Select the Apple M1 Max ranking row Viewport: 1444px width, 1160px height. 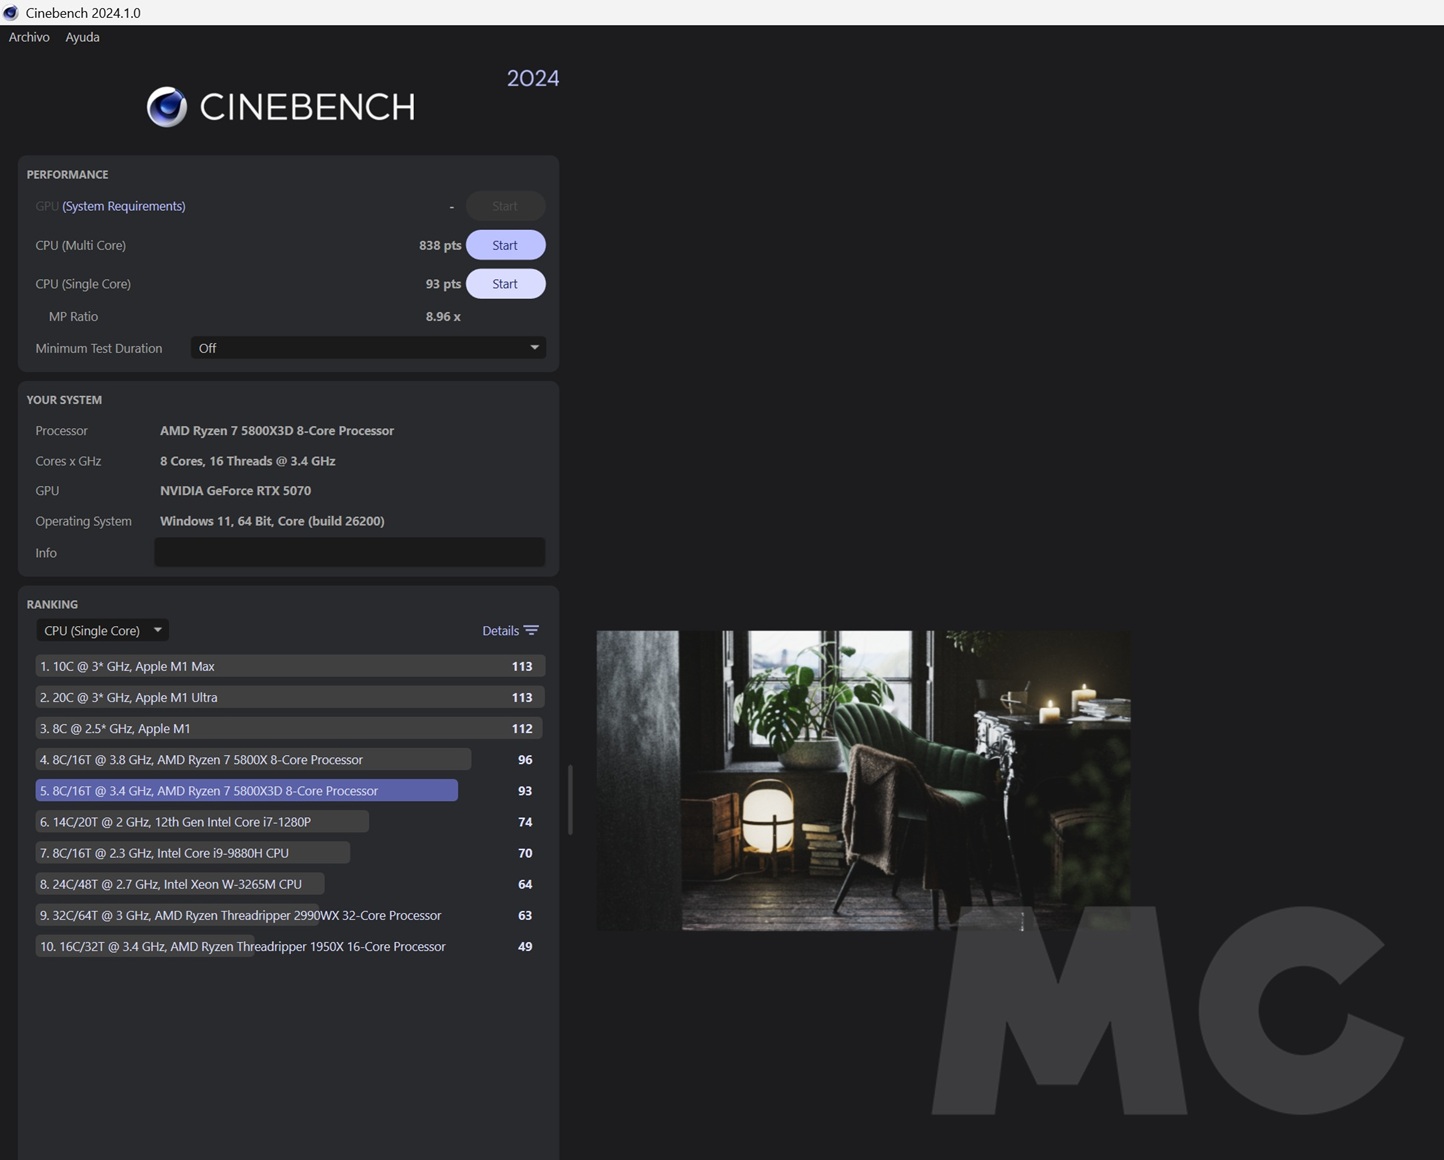[290, 666]
